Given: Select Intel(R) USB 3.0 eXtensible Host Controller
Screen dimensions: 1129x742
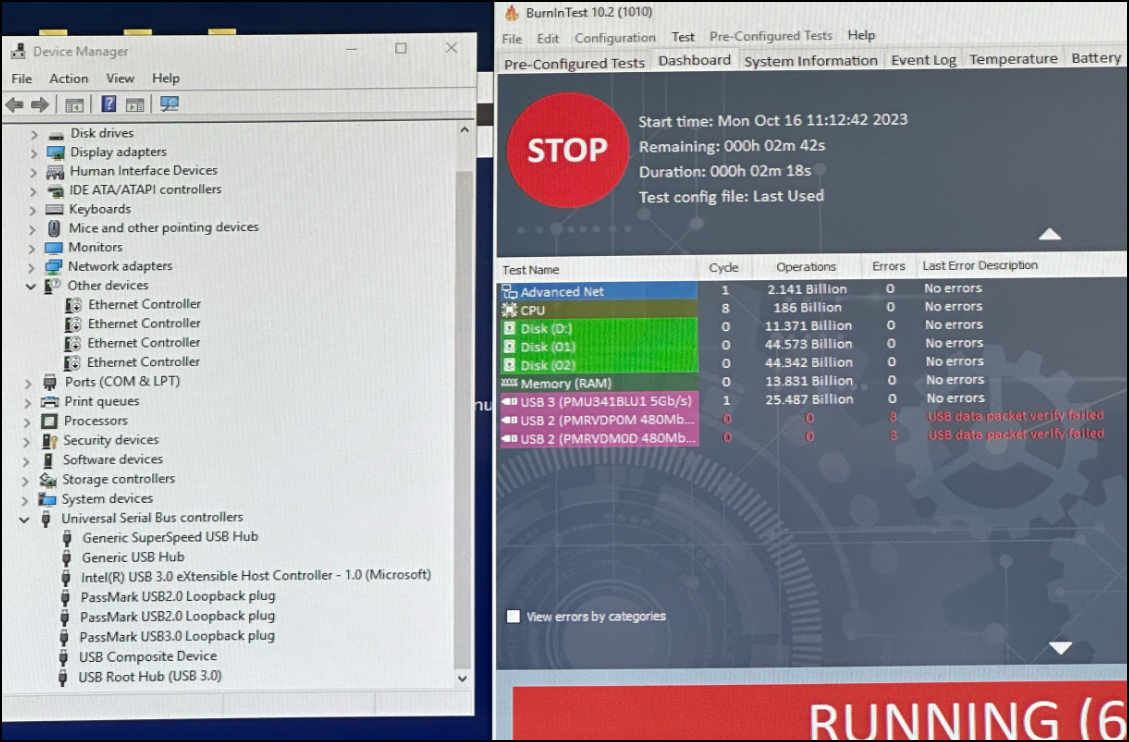Looking at the screenshot, I should pyautogui.click(x=256, y=576).
